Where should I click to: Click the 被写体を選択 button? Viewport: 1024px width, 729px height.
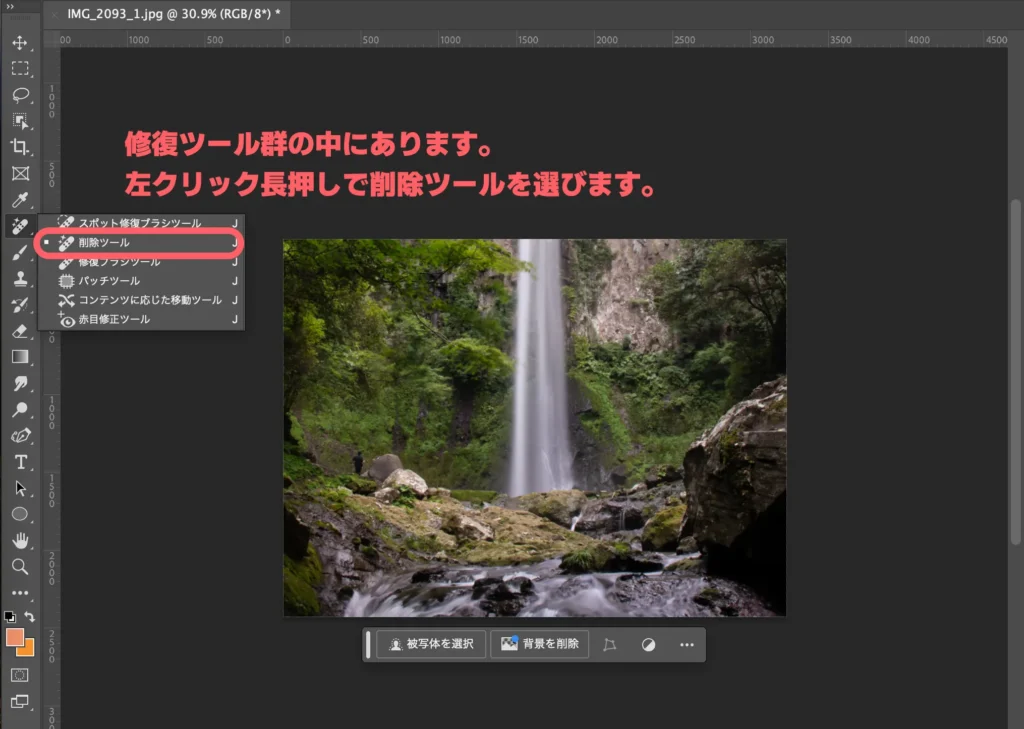point(431,644)
